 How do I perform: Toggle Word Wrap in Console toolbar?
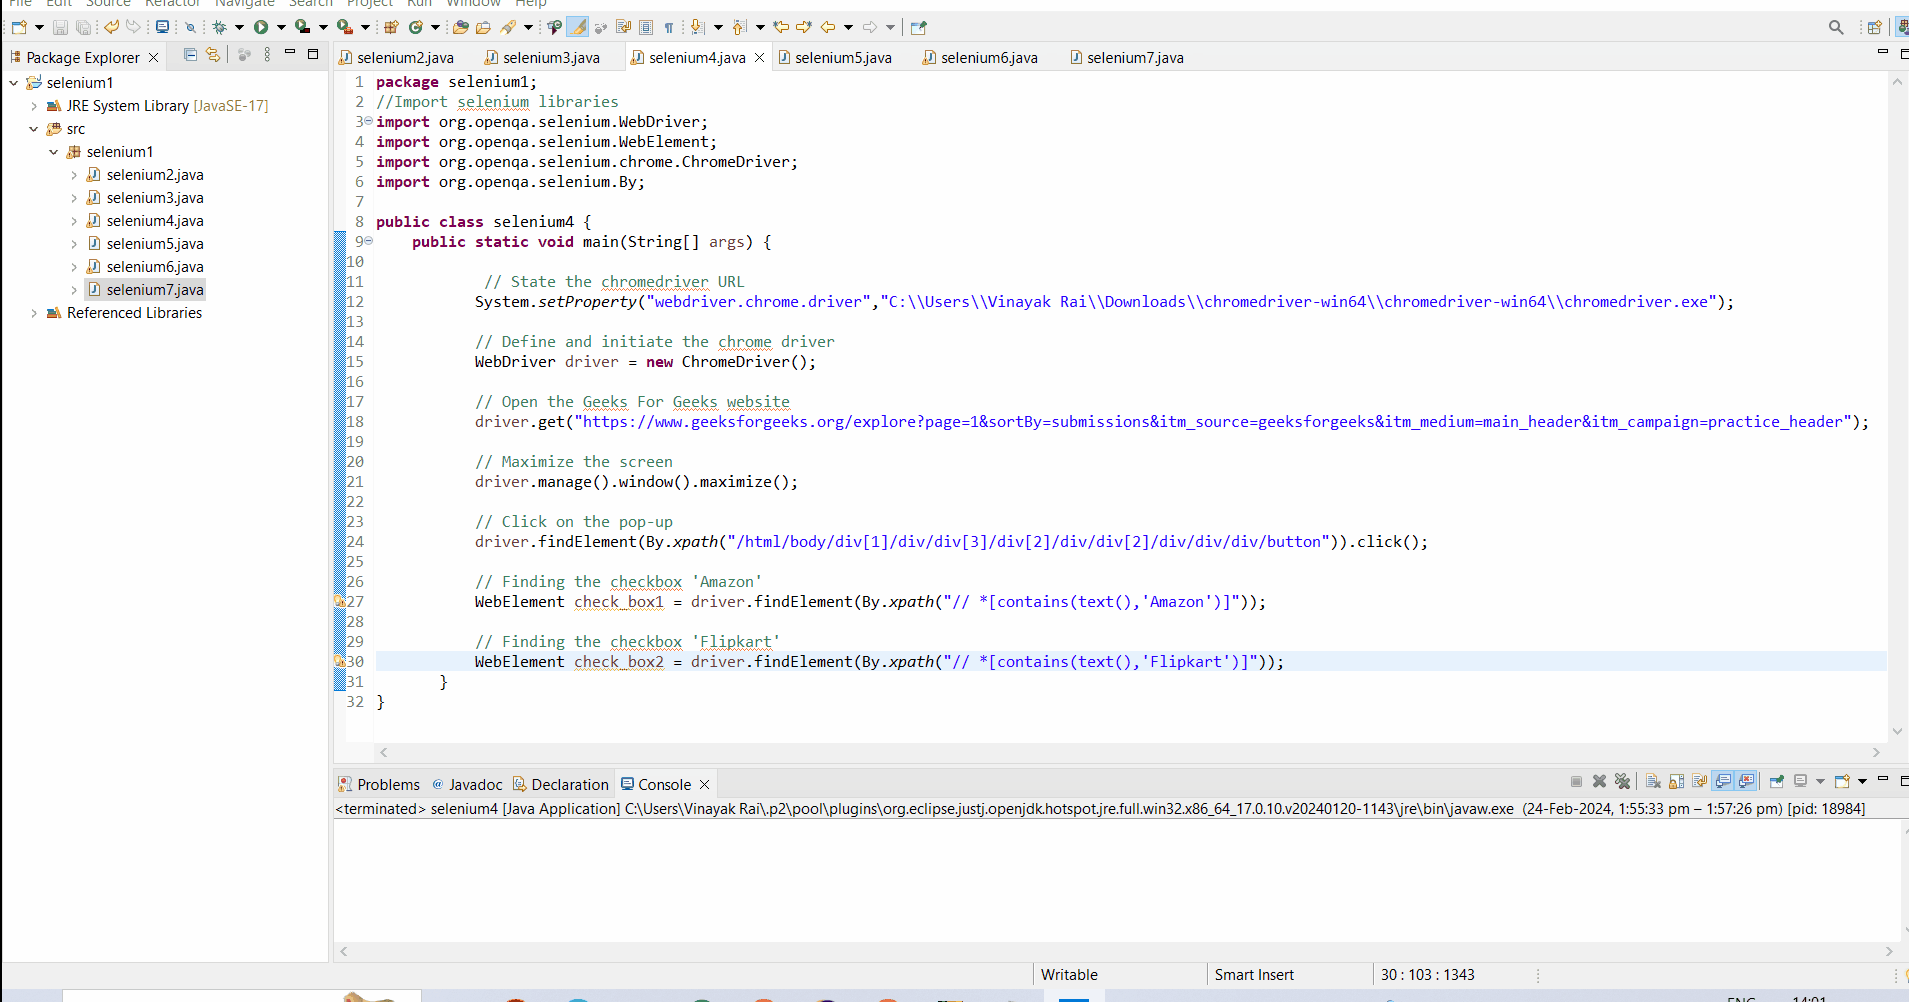1699,781
